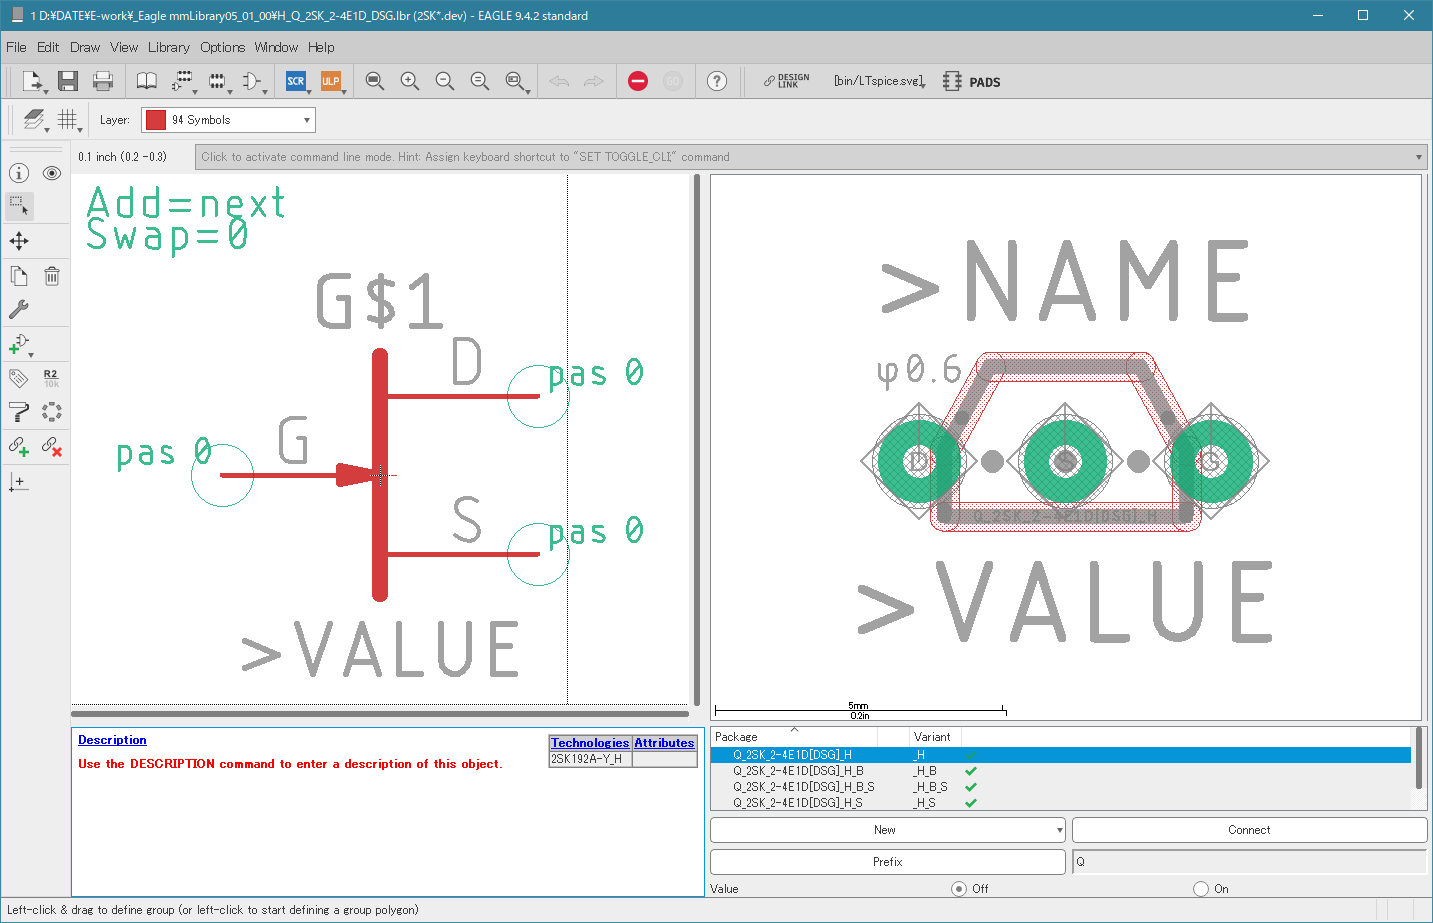Select the Value Off radio button
The width and height of the screenshot is (1433, 923).
[x=959, y=889]
